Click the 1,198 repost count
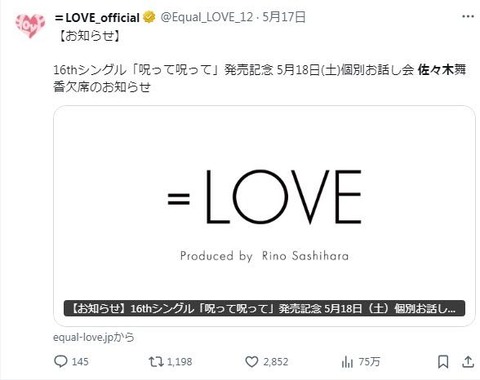Image resolution: width=480 pixels, height=380 pixels. pos(180,362)
